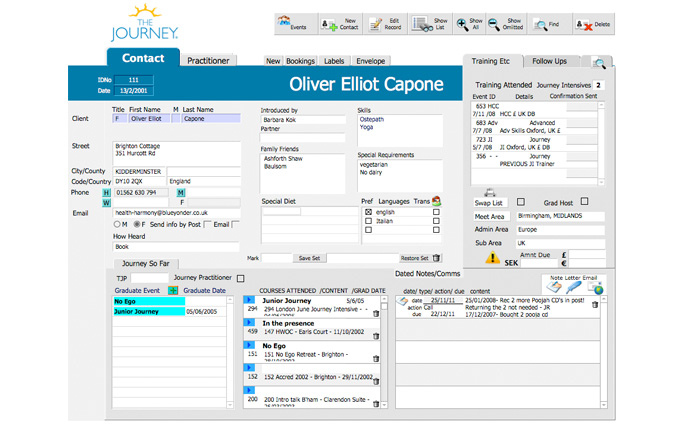Viewport: 688px width, 425px height.
Task: Click Courses Attended list scrollbar
Action: 384,352
